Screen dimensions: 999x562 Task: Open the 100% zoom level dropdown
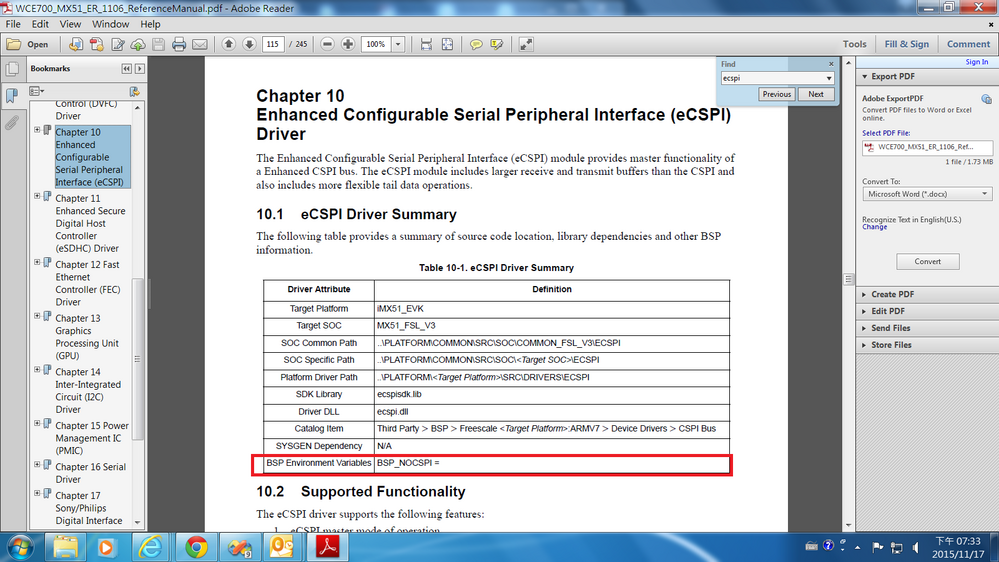(x=398, y=44)
